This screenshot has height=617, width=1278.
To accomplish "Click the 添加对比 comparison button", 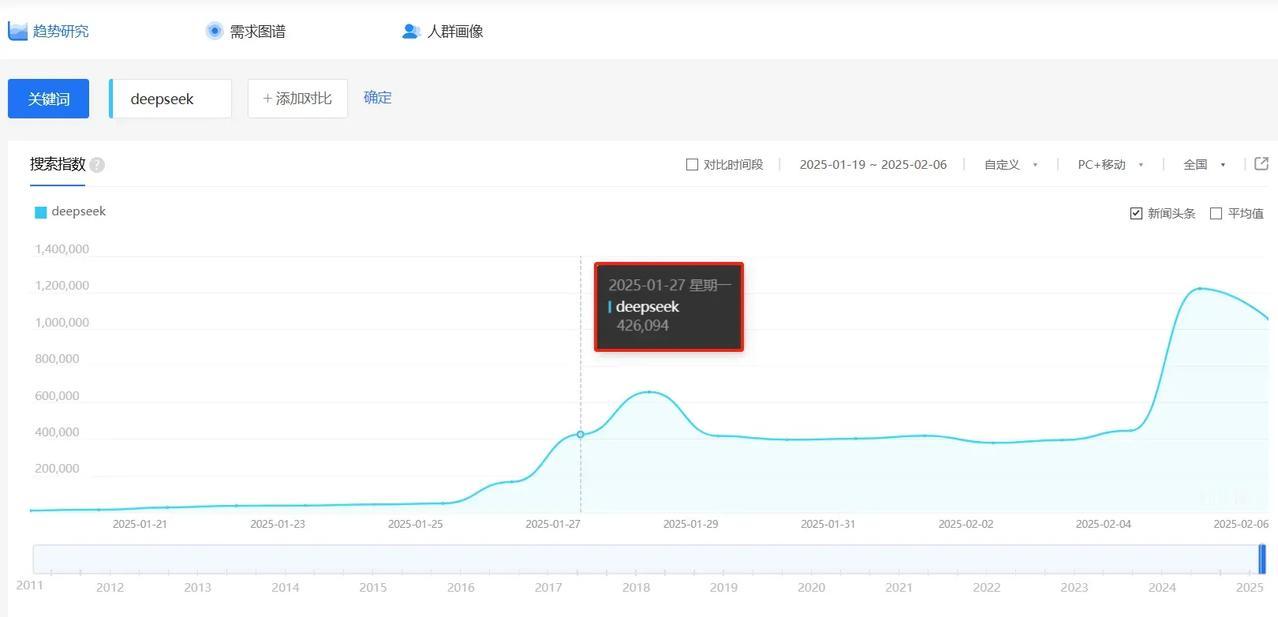I will (297, 97).
